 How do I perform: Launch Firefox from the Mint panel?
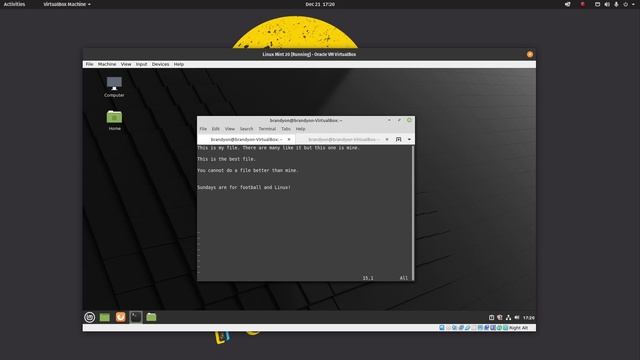[120, 317]
